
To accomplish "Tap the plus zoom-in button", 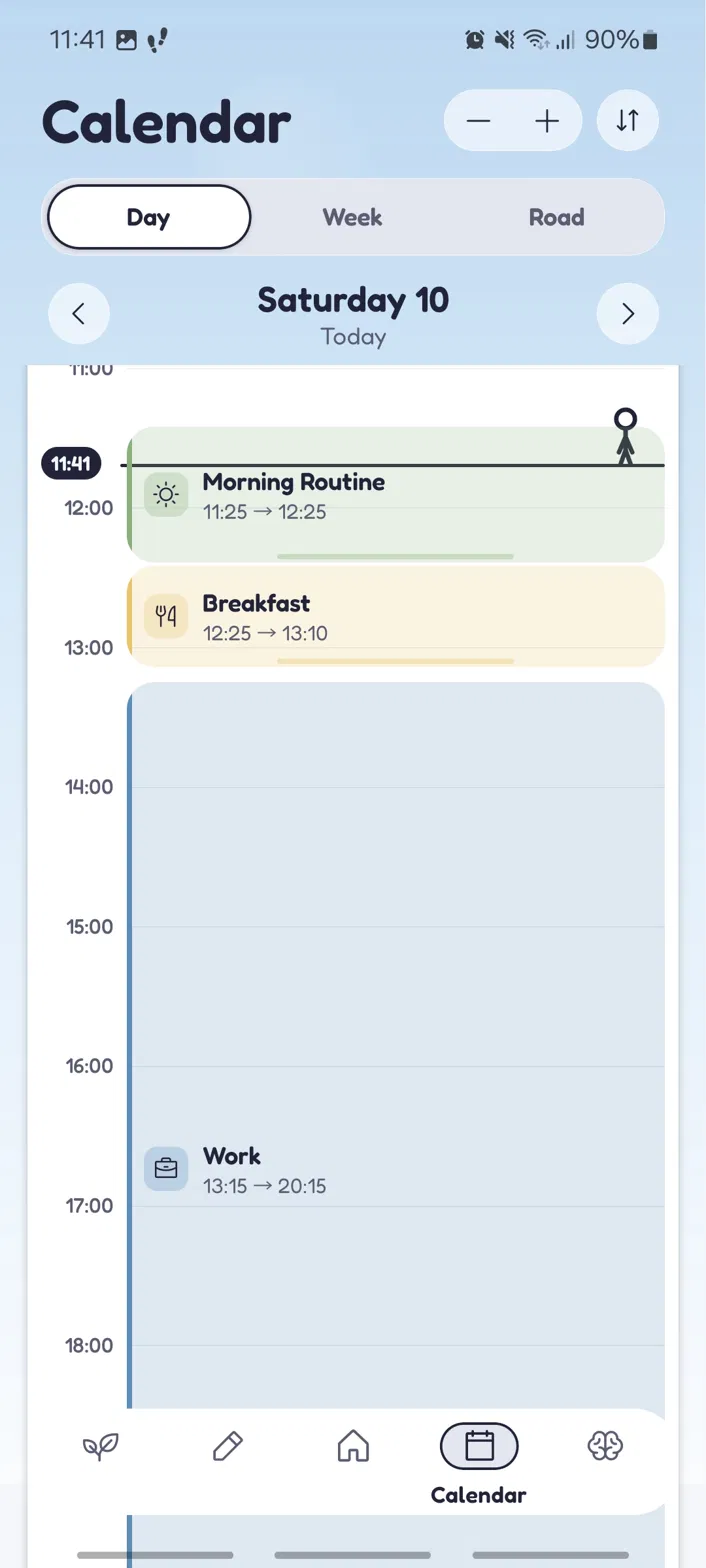I will pos(546,121).
